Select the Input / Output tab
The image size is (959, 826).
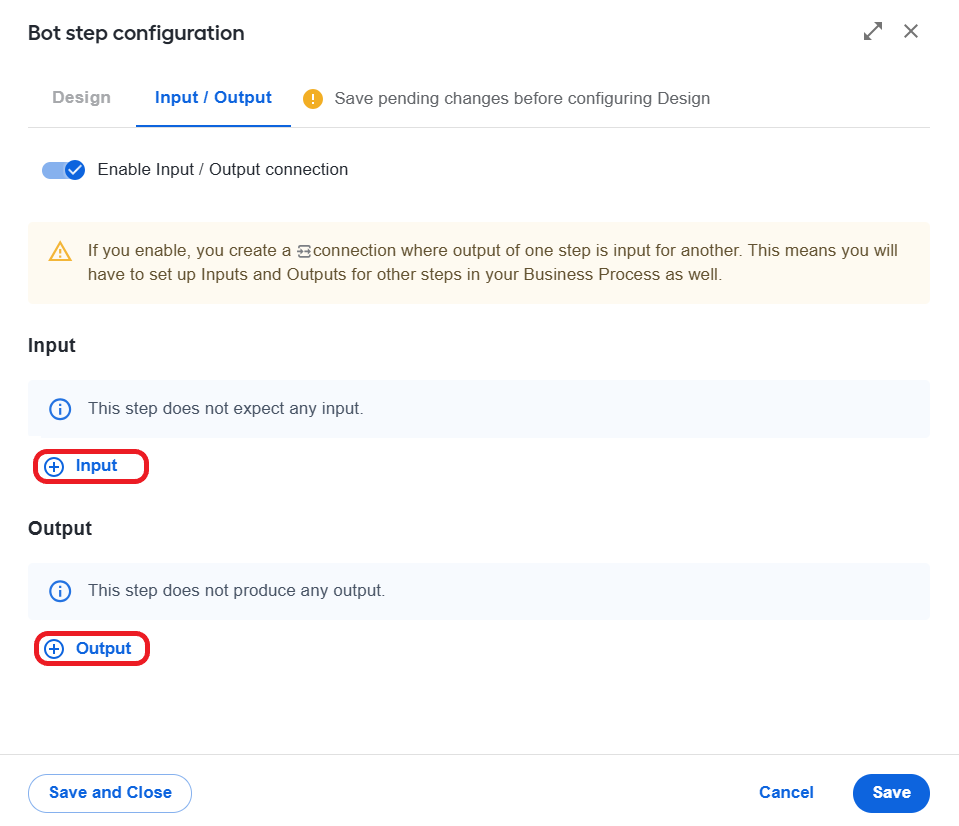(213, 97)
